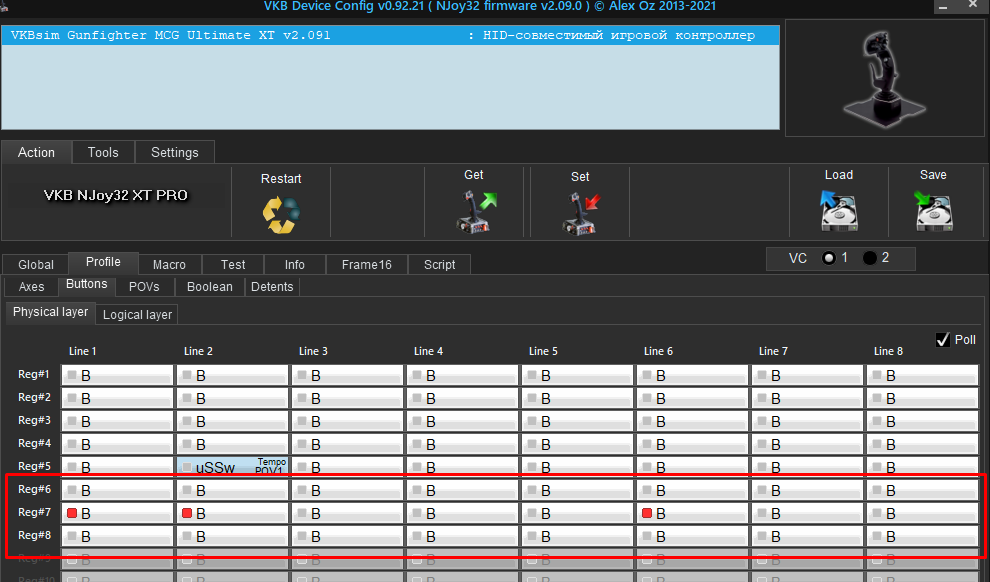Select the Physical layer tab

pyautogui.click(x=51, y=312)
